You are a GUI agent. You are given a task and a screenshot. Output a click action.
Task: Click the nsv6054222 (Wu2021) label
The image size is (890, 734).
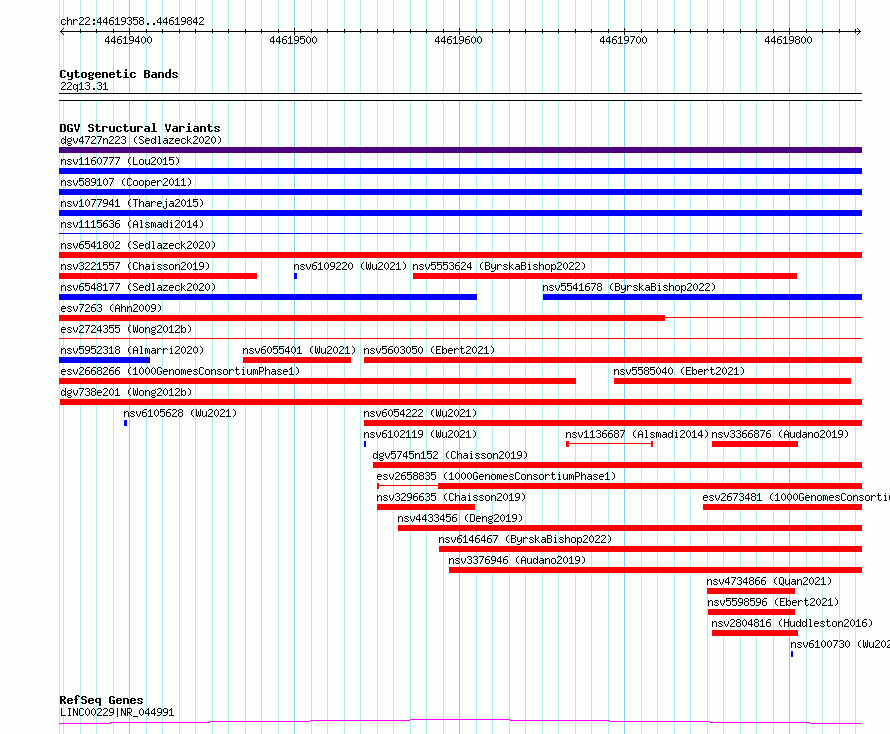coord(420,413)
